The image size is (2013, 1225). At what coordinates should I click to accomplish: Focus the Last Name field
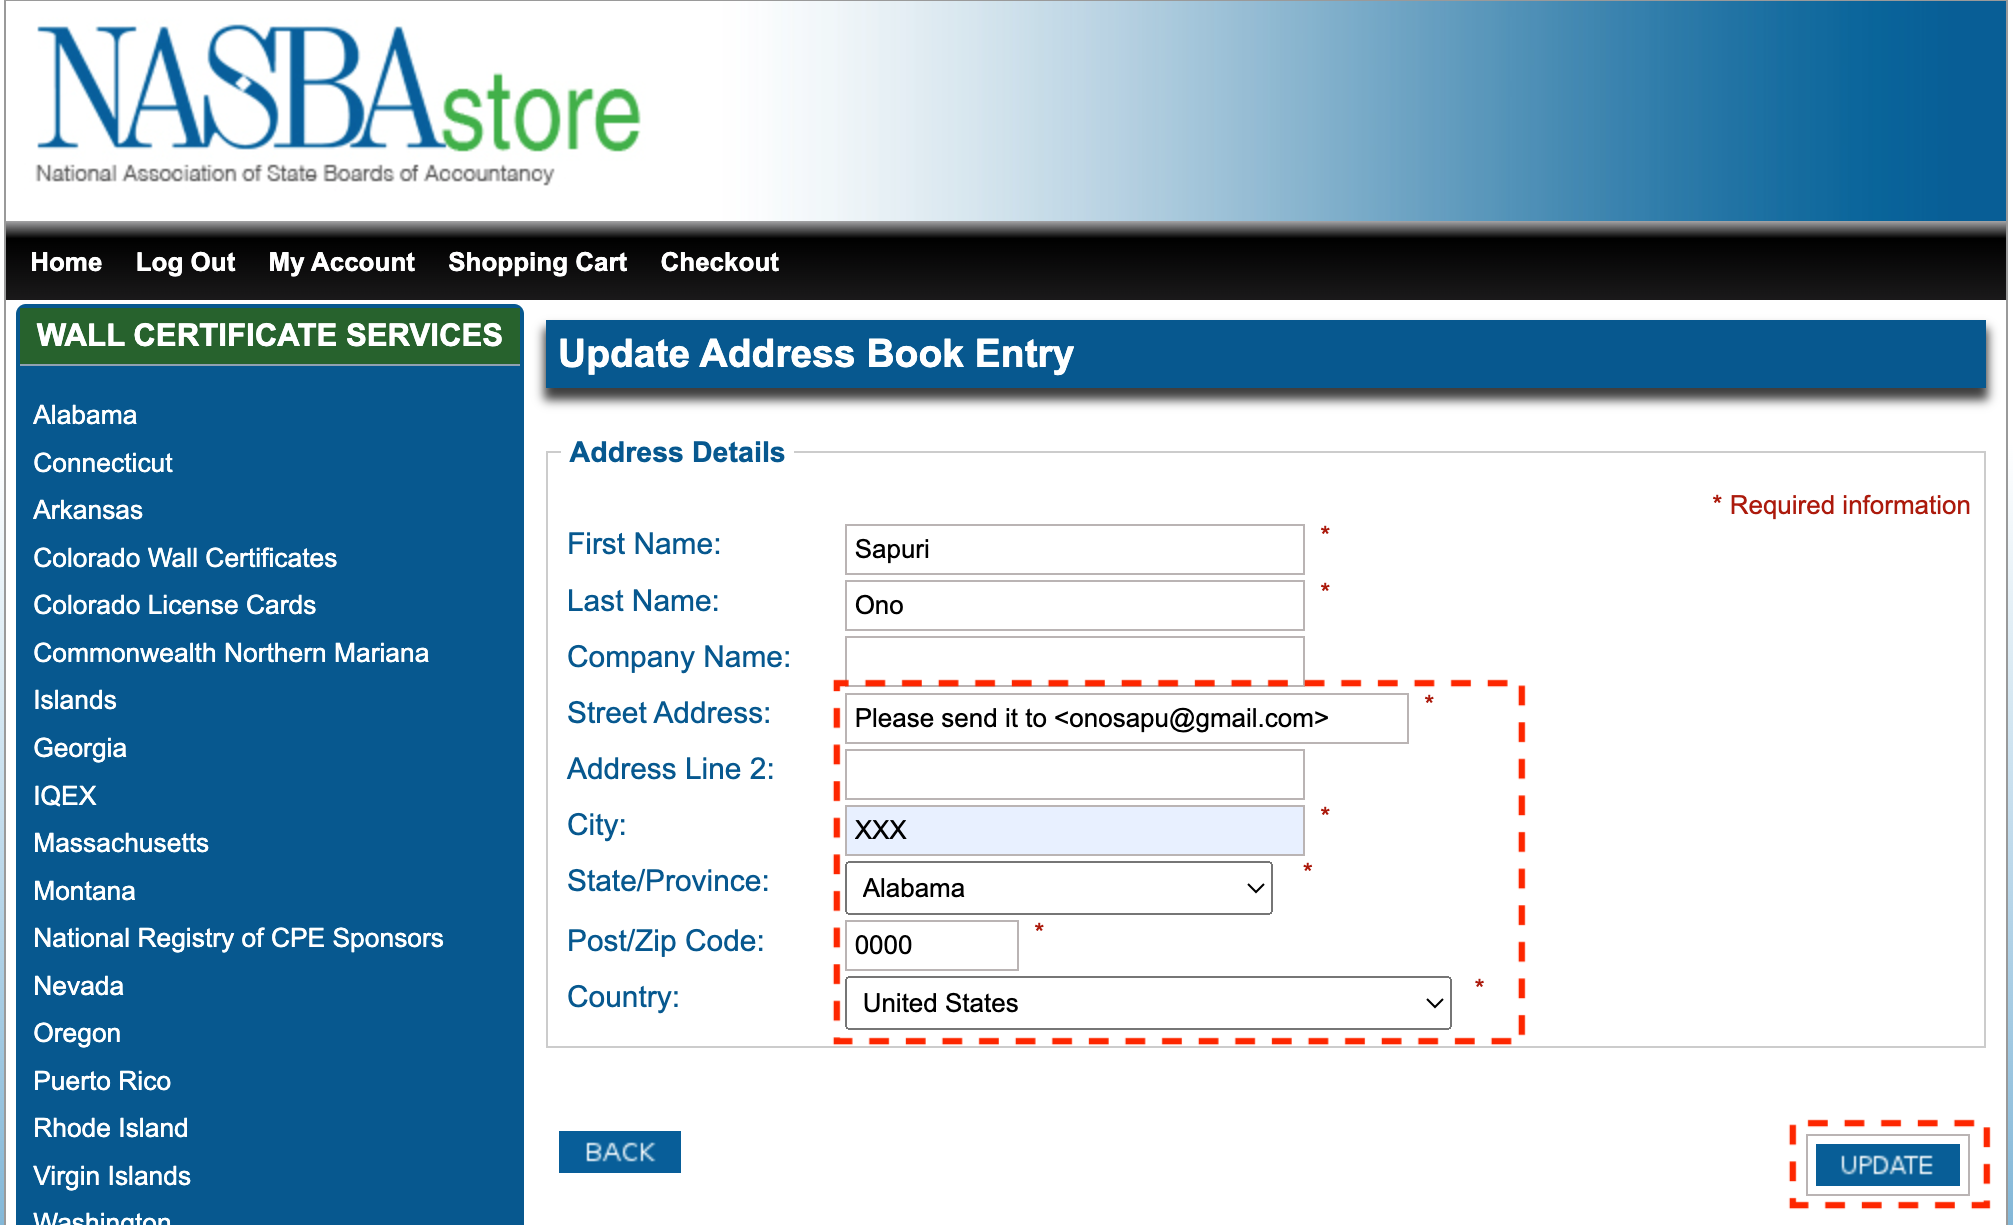(x=1074, y=605)
